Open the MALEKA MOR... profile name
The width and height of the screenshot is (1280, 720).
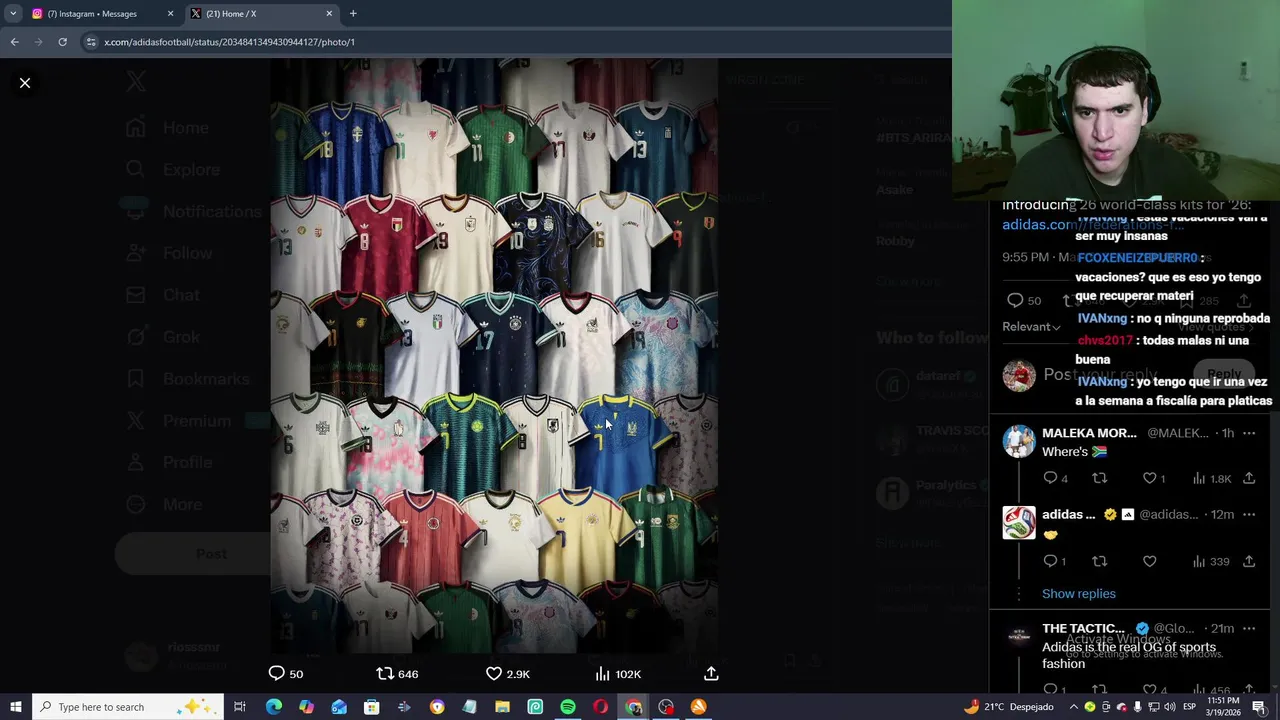point(1089,433)
